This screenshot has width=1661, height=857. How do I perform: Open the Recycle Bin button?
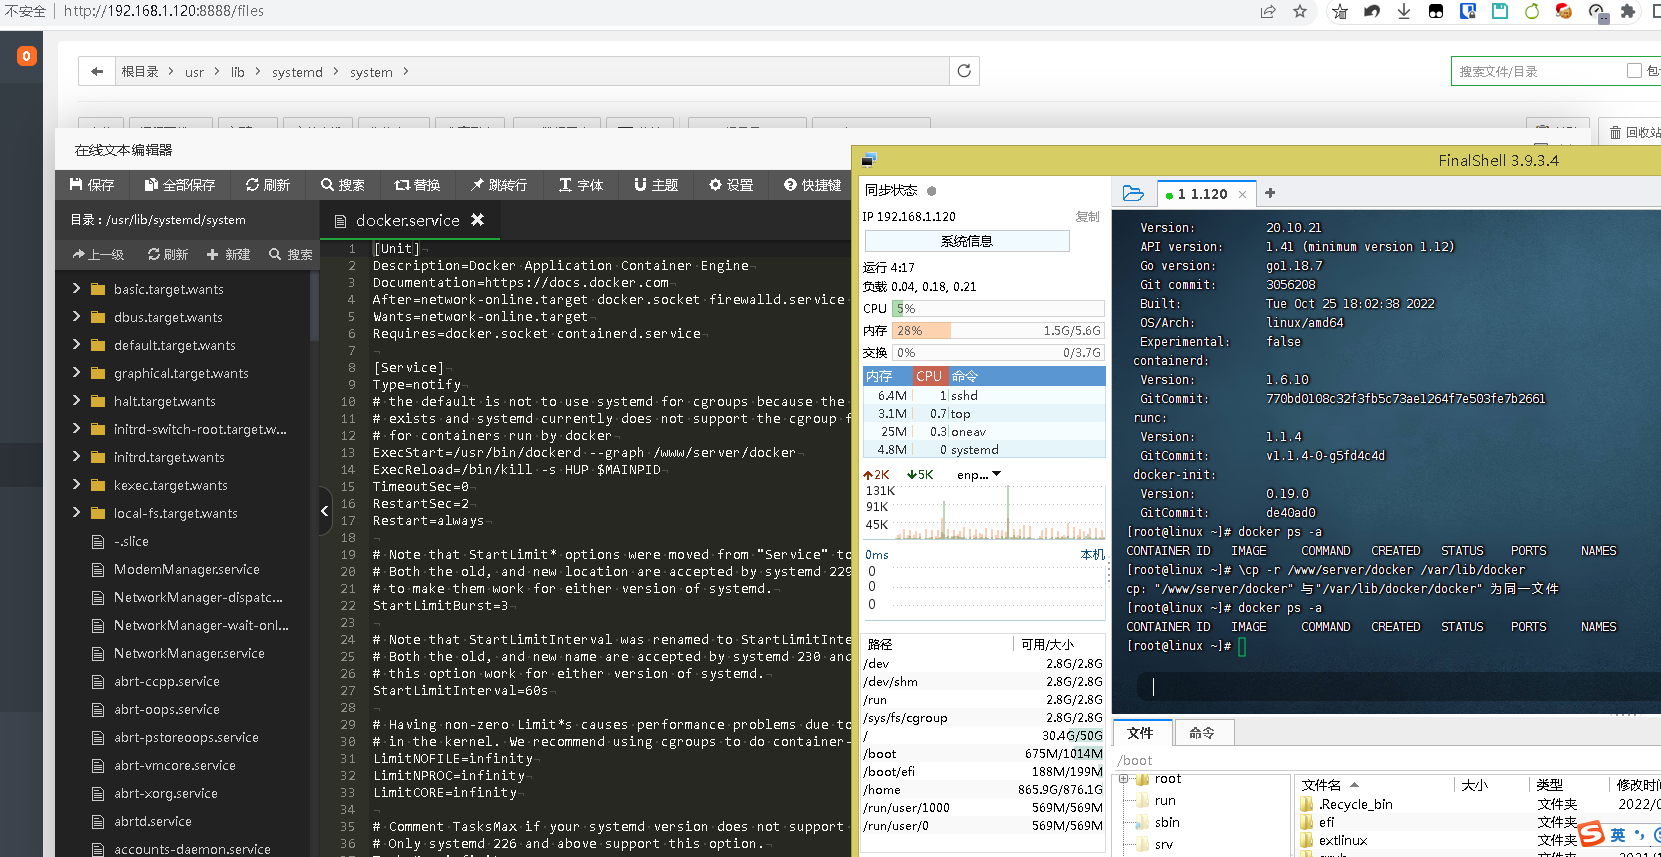tap(1634, 132)
